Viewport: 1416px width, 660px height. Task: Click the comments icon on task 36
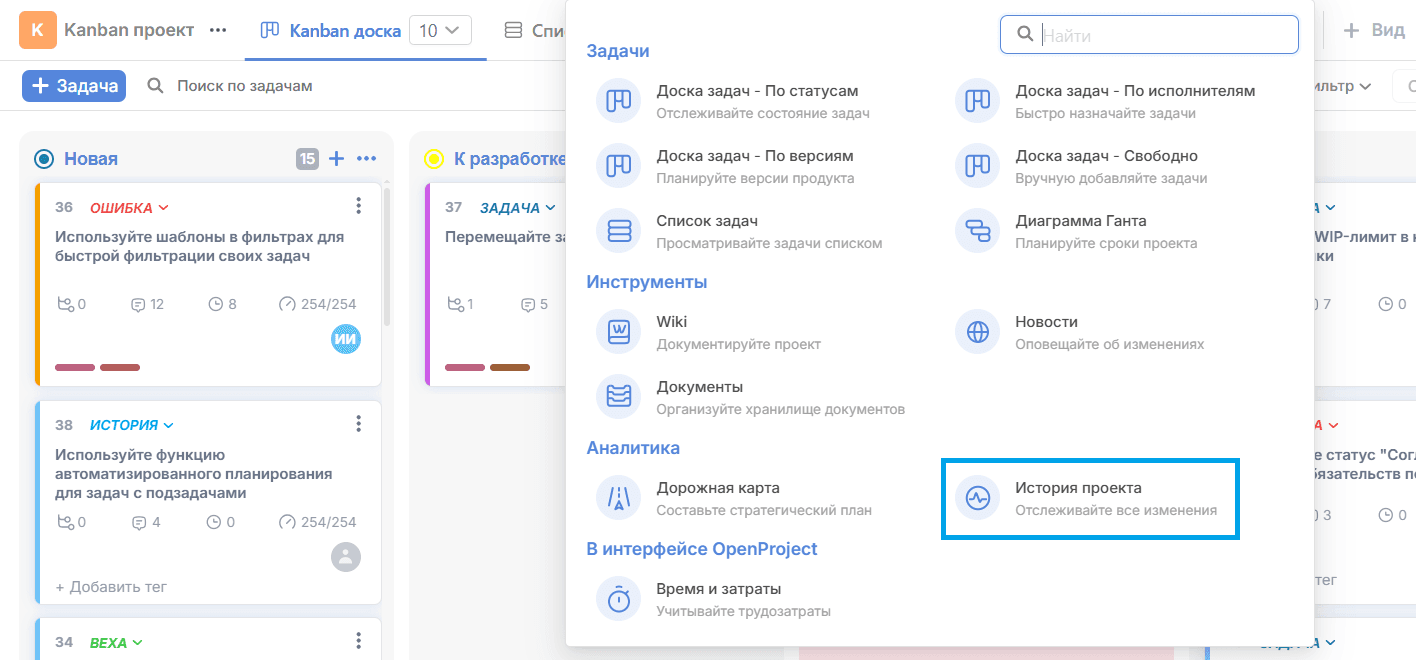click(138, 304)
